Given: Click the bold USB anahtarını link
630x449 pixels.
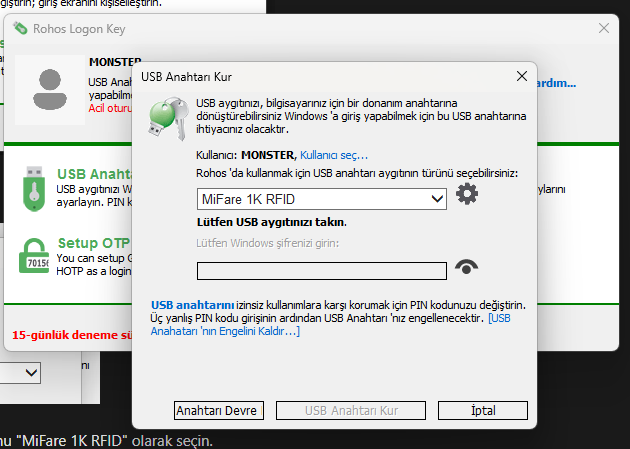Looking at the screenshot, I should click(192, 305).
